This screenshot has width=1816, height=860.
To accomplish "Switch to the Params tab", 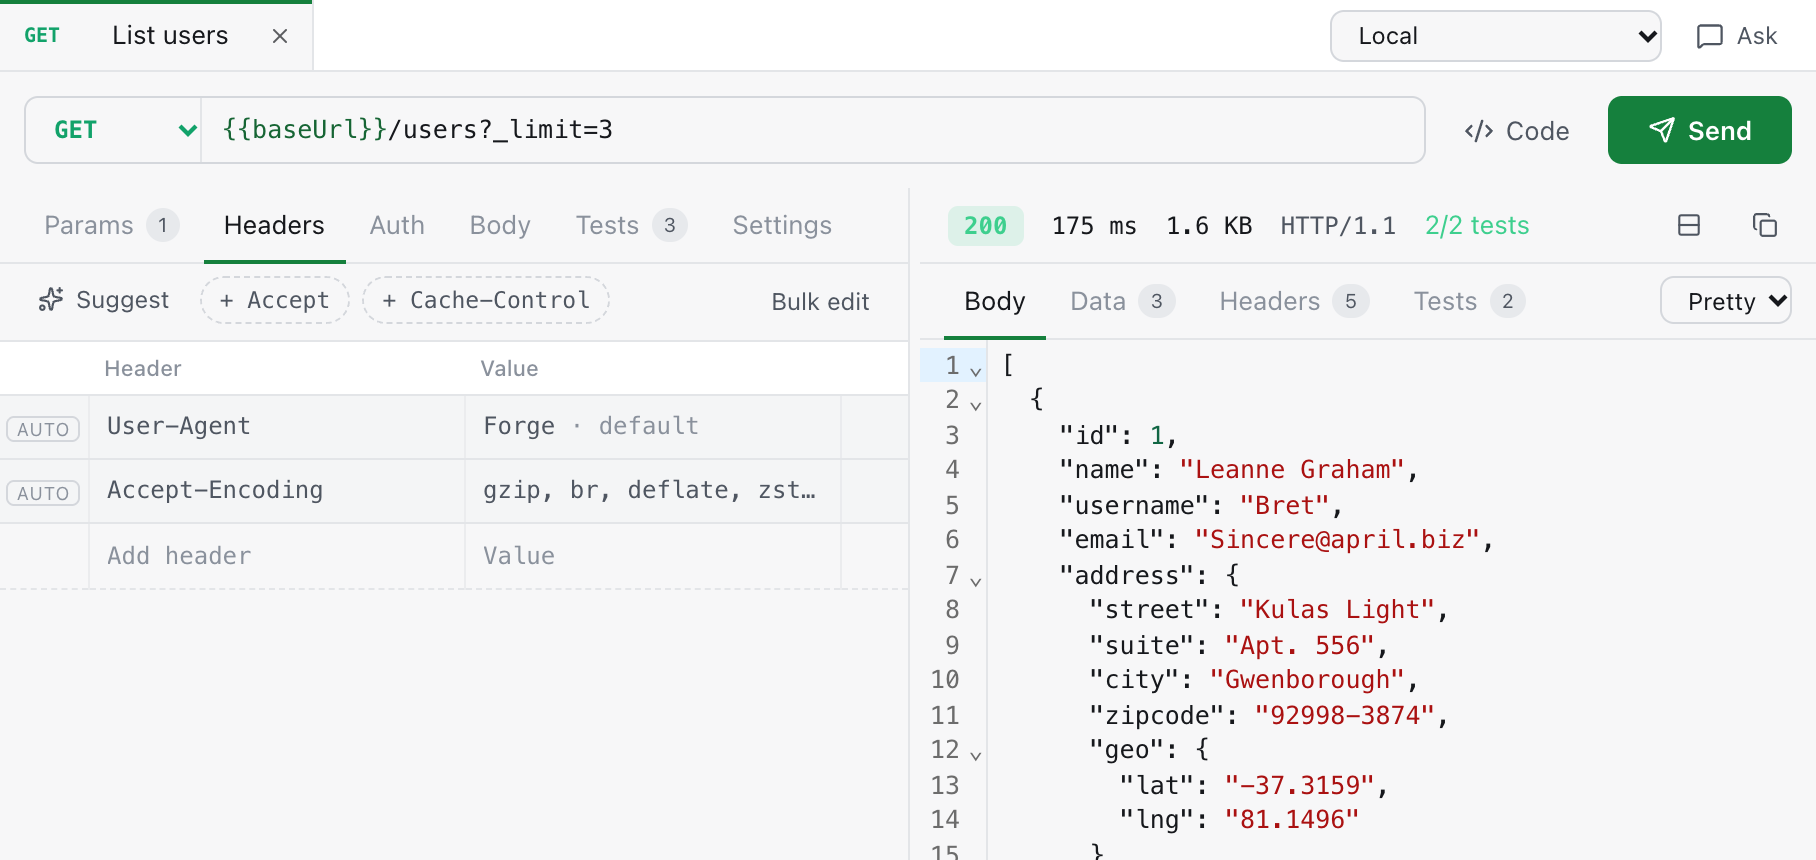I will click(111, 225).
